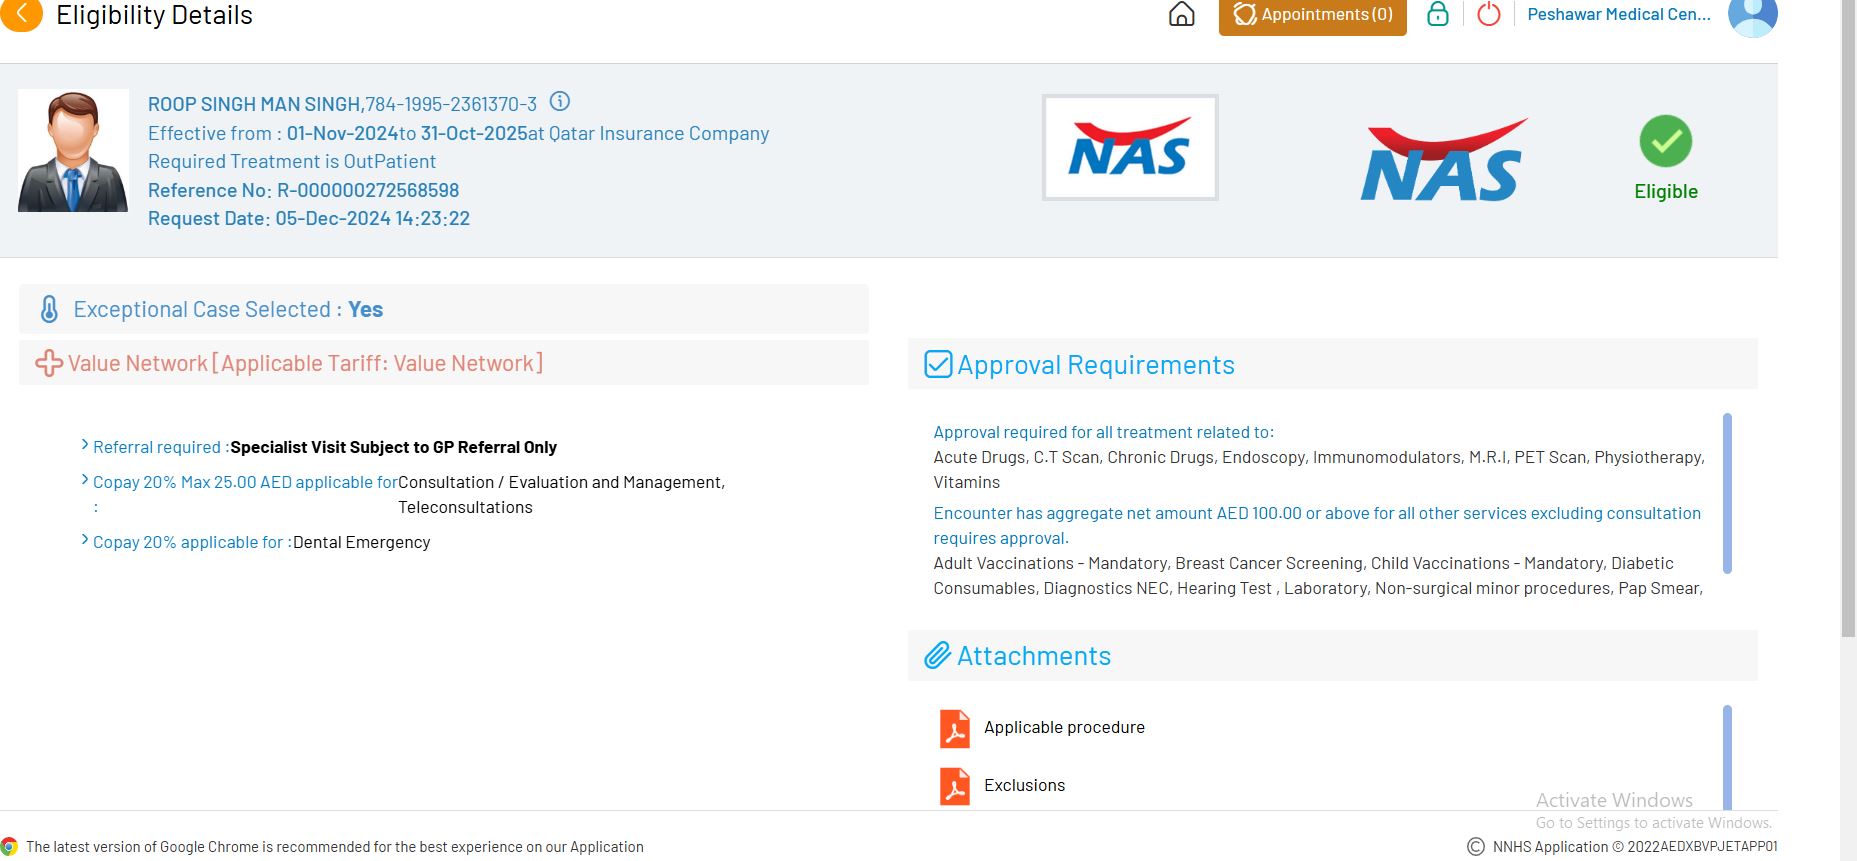Go to the home page icon
This screenshot has height=861, width=1857.
(x=1181, y=14)
